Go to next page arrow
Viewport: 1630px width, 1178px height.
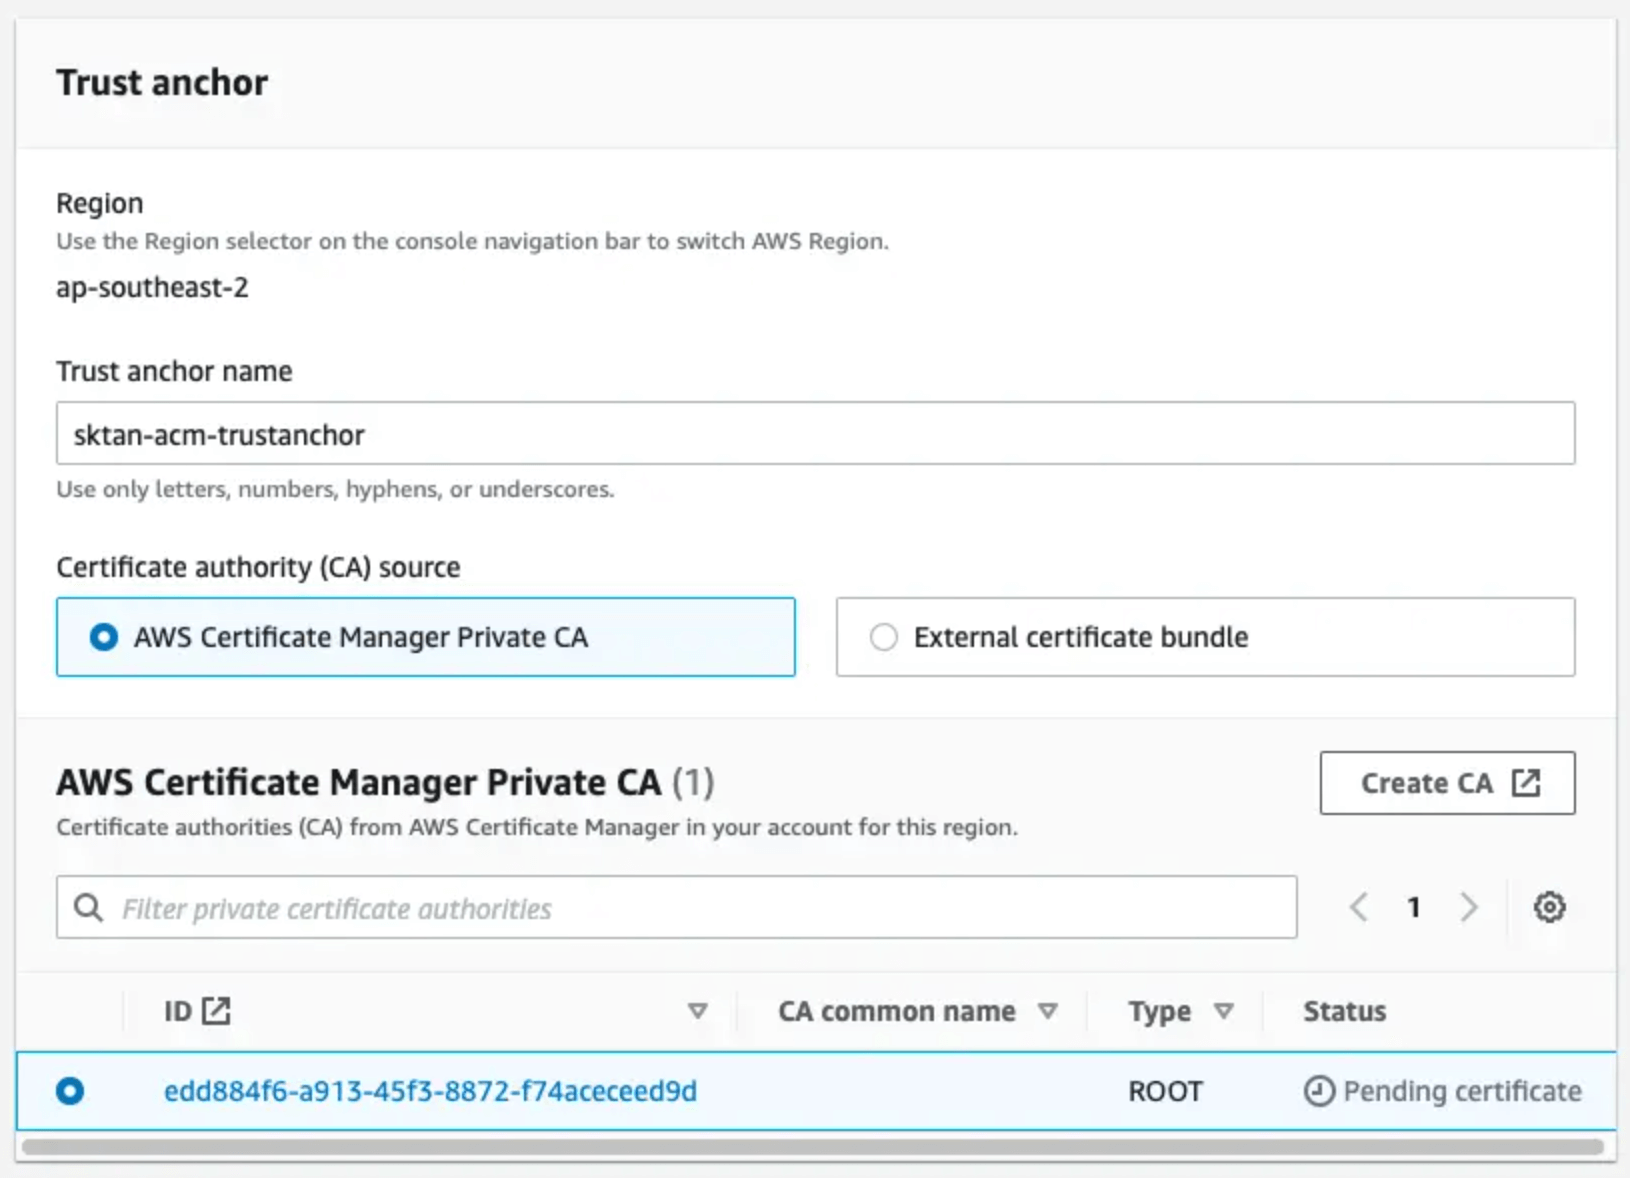pos(1468,907)
